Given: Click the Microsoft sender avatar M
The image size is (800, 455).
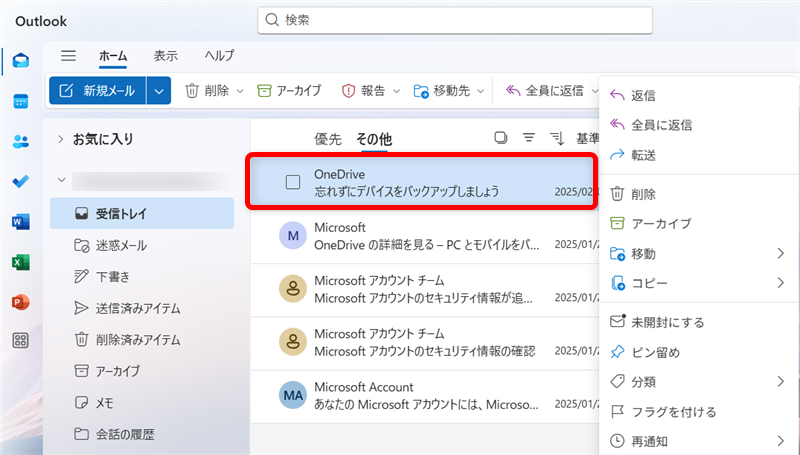Looking at the screenshot, I should click(293, 236).
